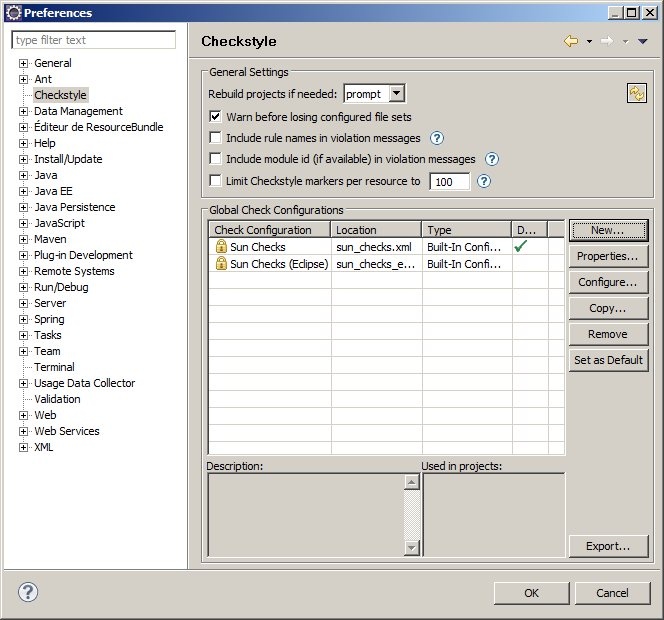664x620 pixels.
Task: Toggle Warn before losing configured file sets
Action: click(x=215, y=117)
